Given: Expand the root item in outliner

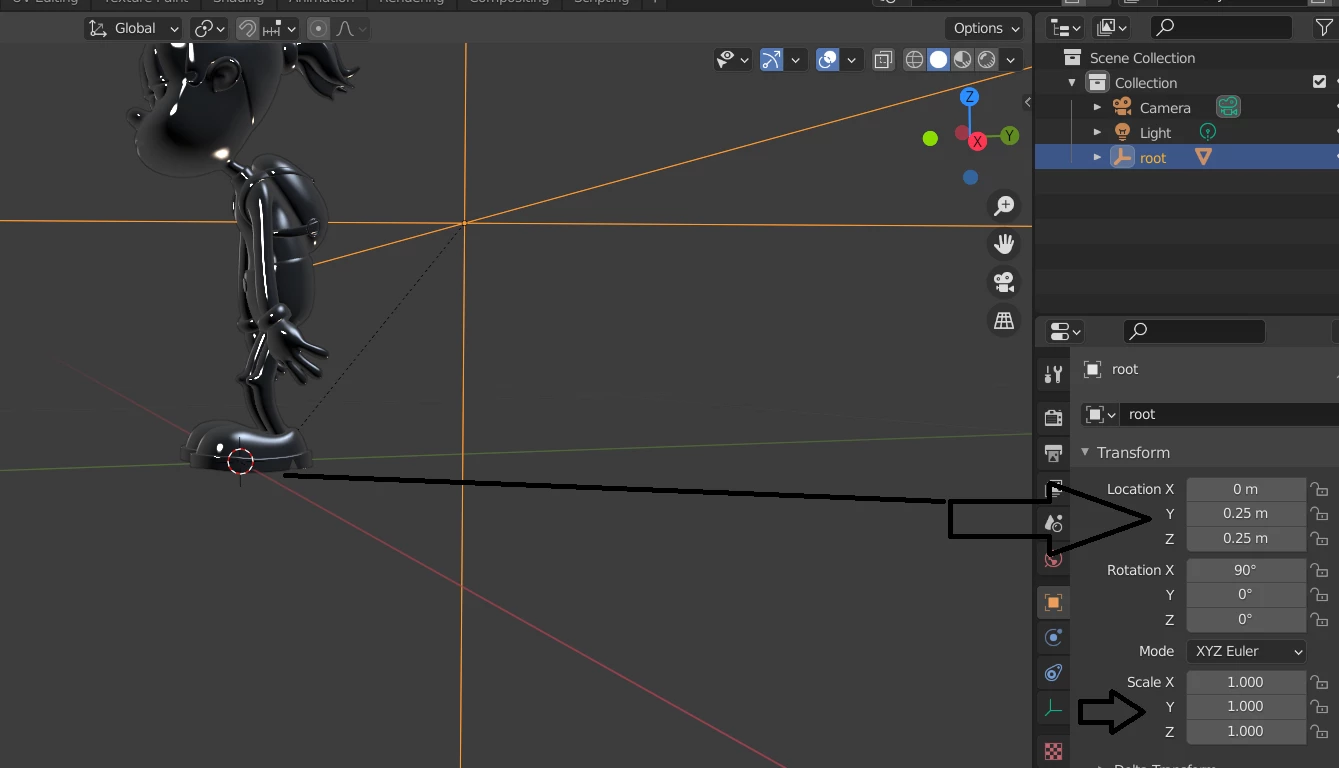Looking at the screenshot, I should pos(1097,157).
